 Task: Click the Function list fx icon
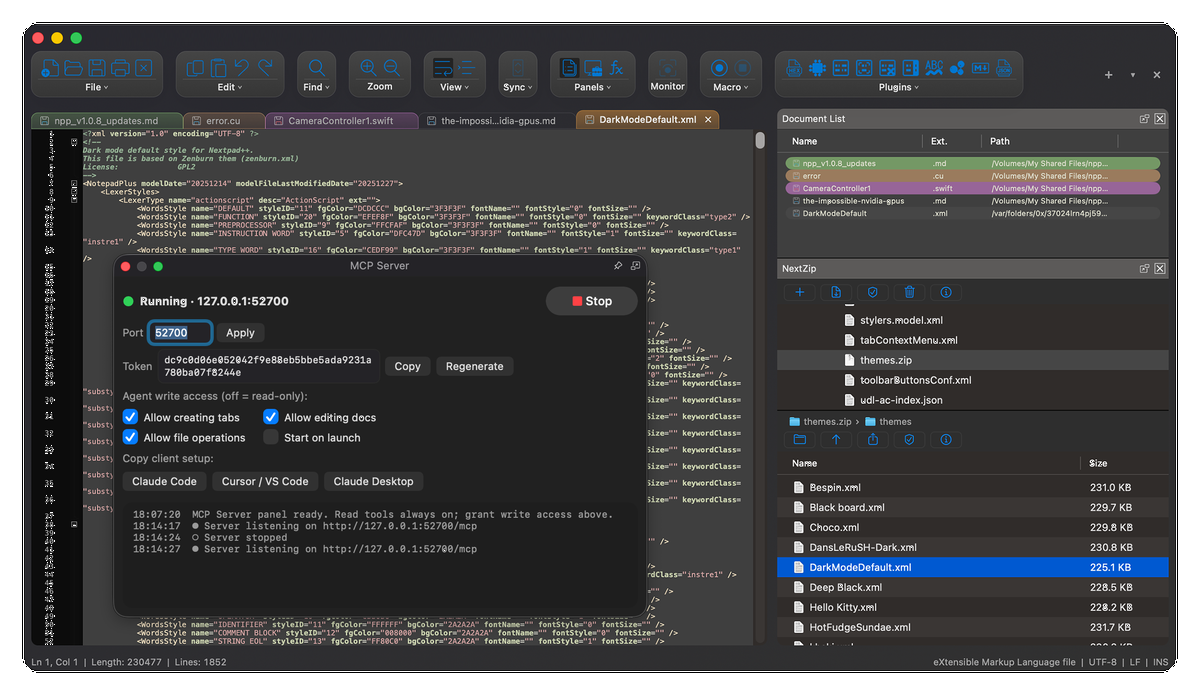[x=617, y=68]
